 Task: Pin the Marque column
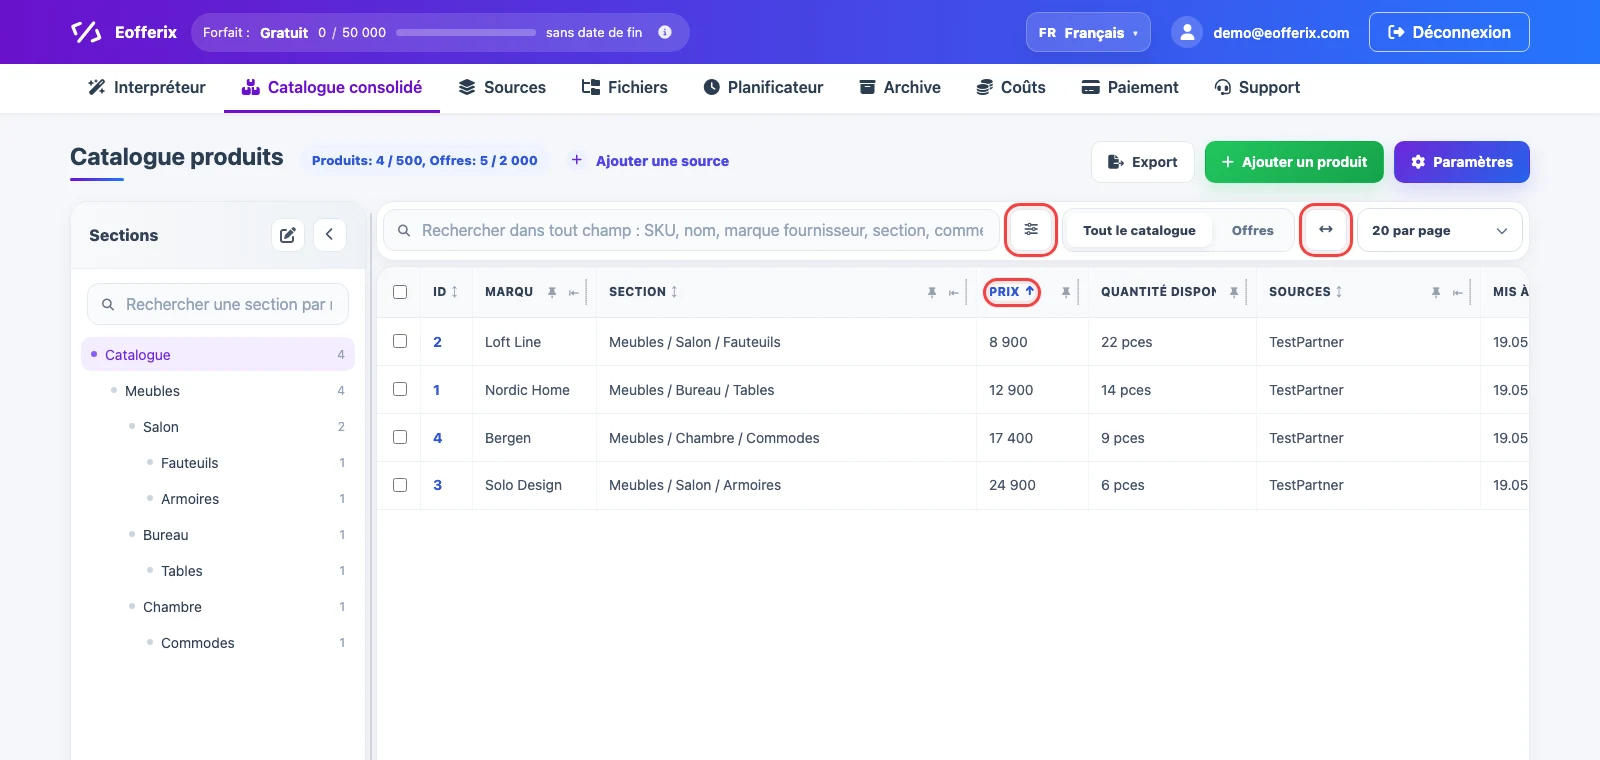(x=552, y=292)
